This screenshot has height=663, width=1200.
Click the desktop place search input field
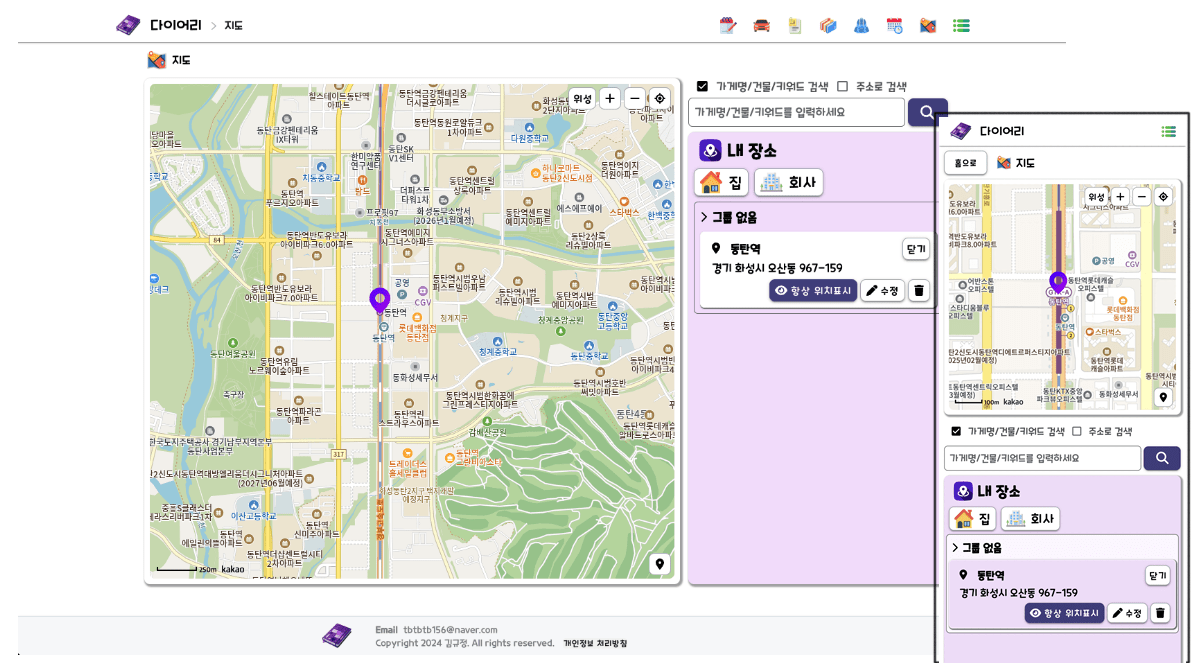tap(796, 112)
